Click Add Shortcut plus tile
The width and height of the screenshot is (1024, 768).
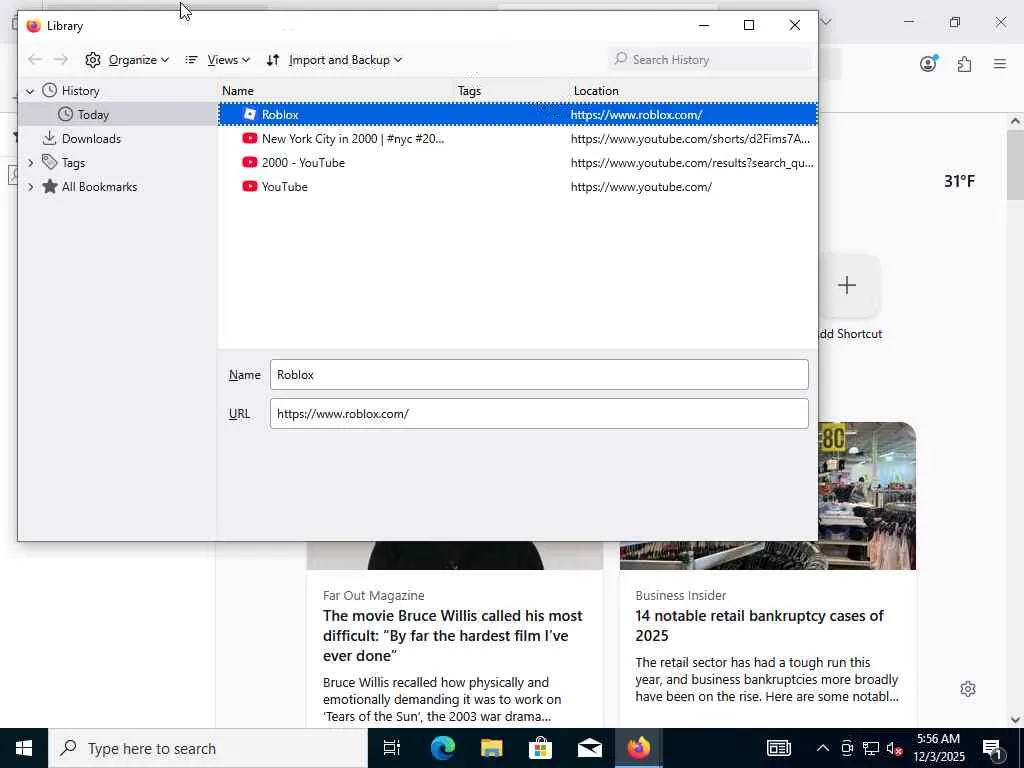(847, 285)
